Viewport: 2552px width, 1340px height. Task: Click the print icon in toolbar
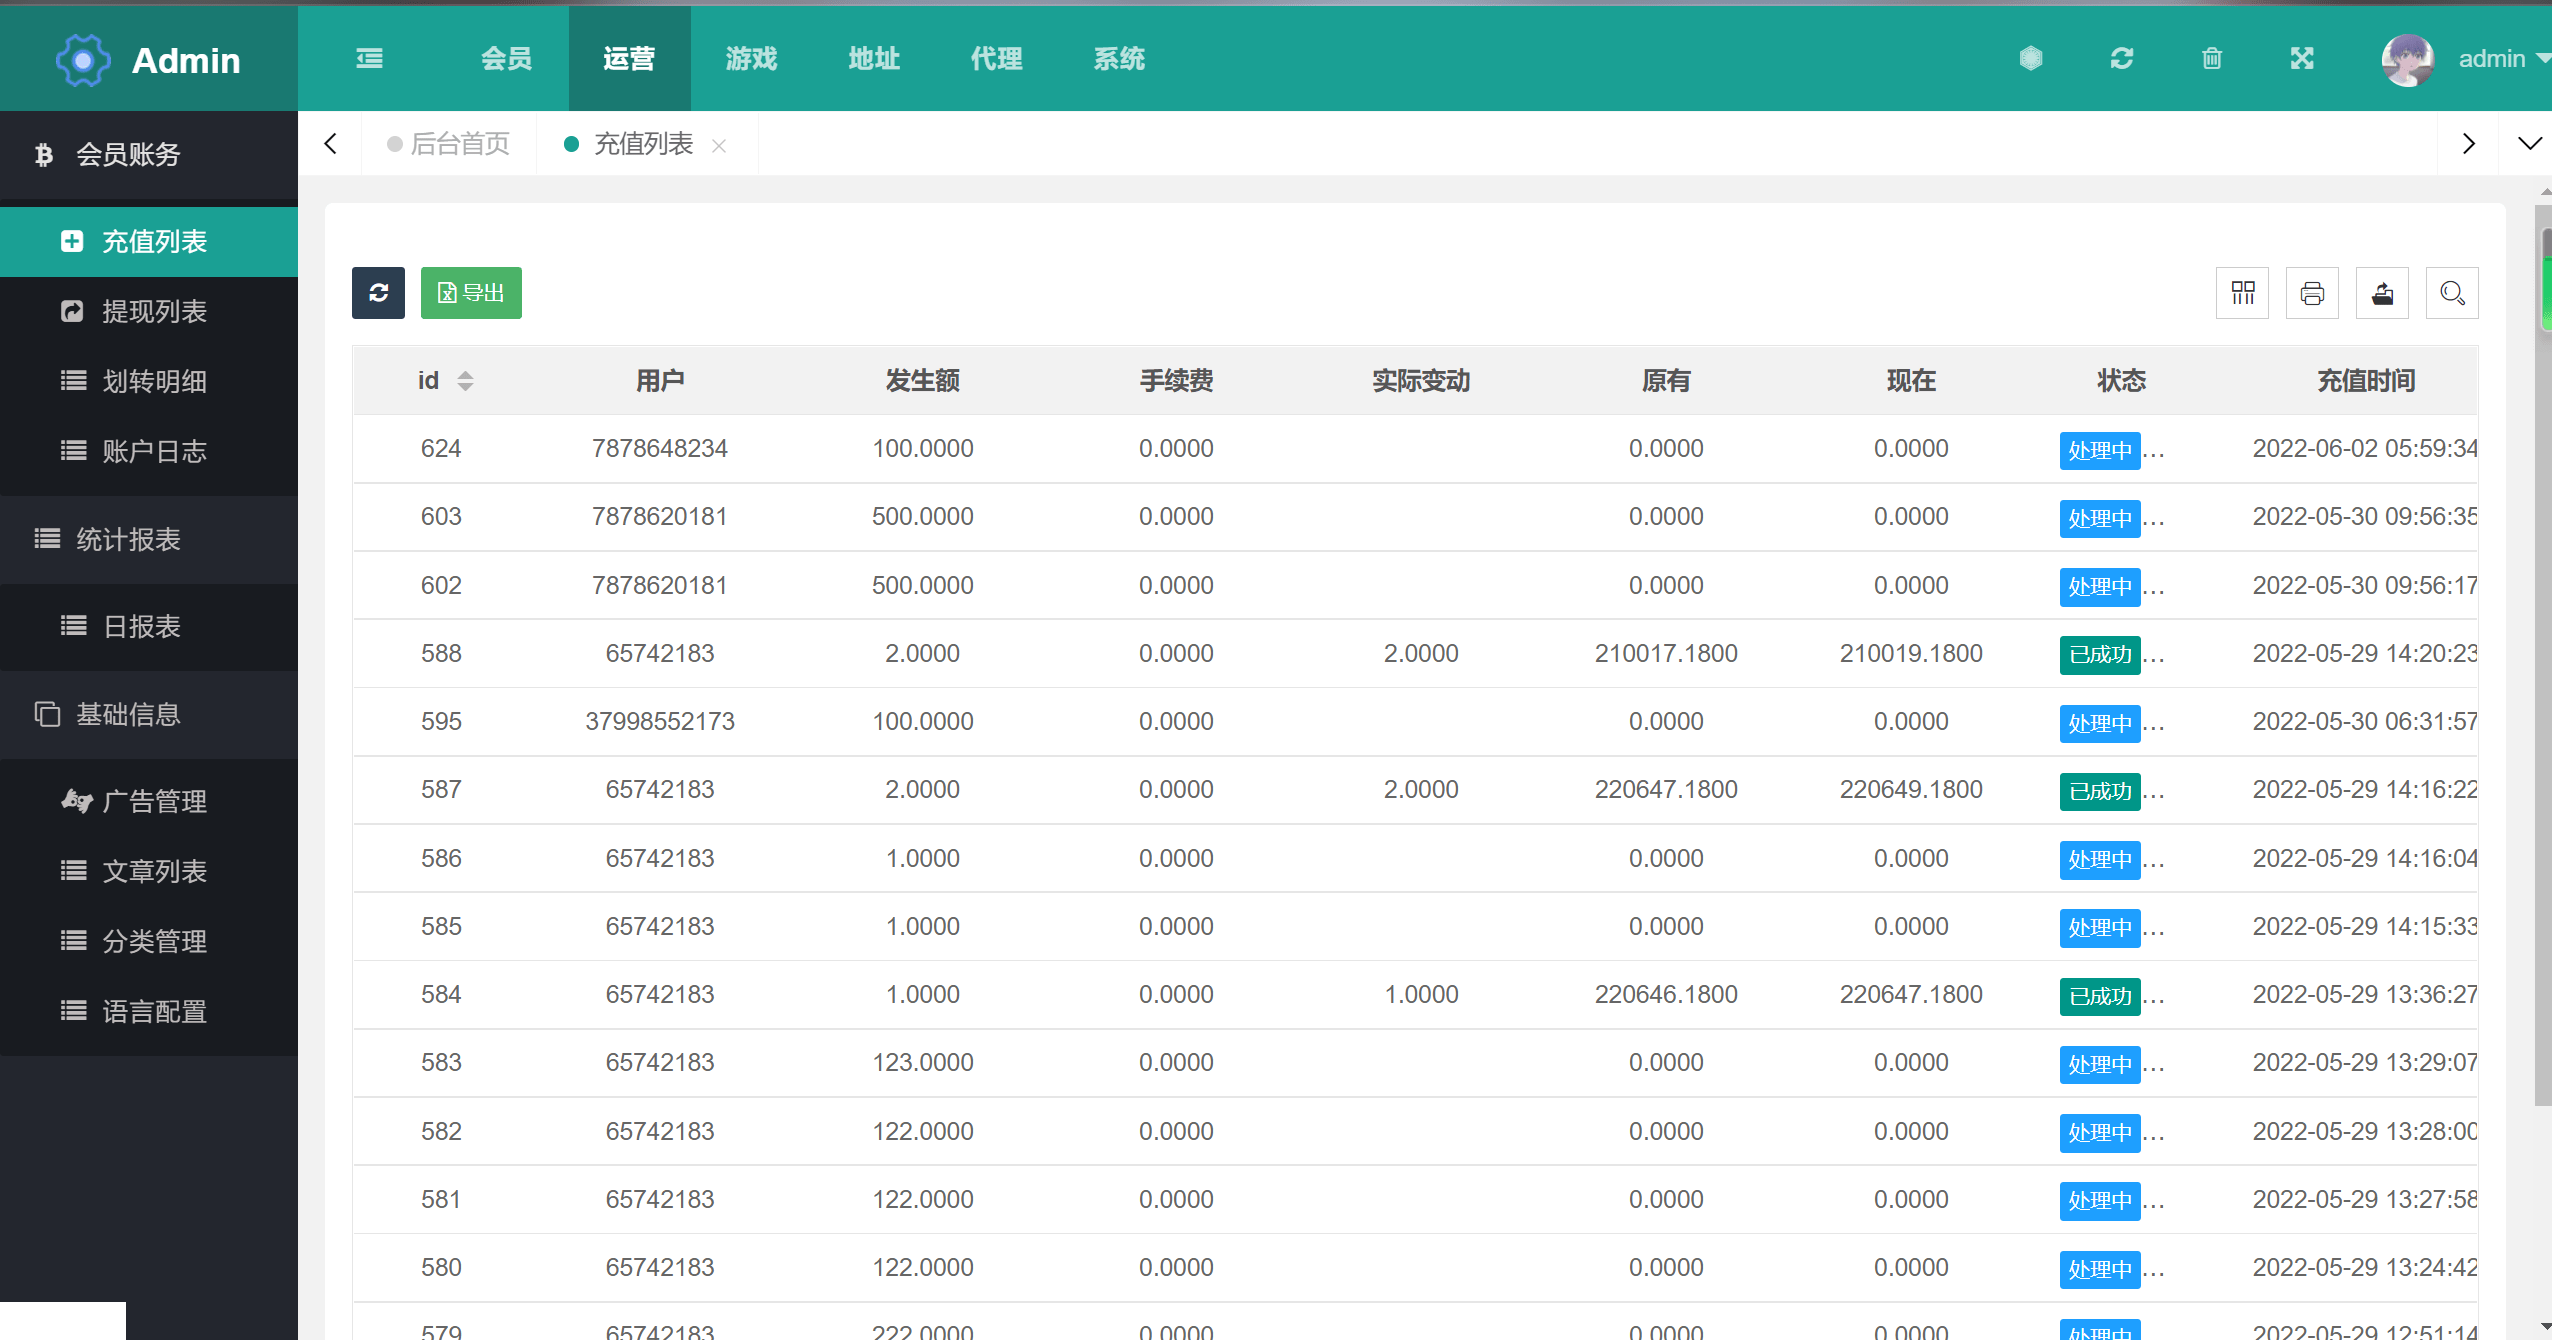click(2311, 294)
